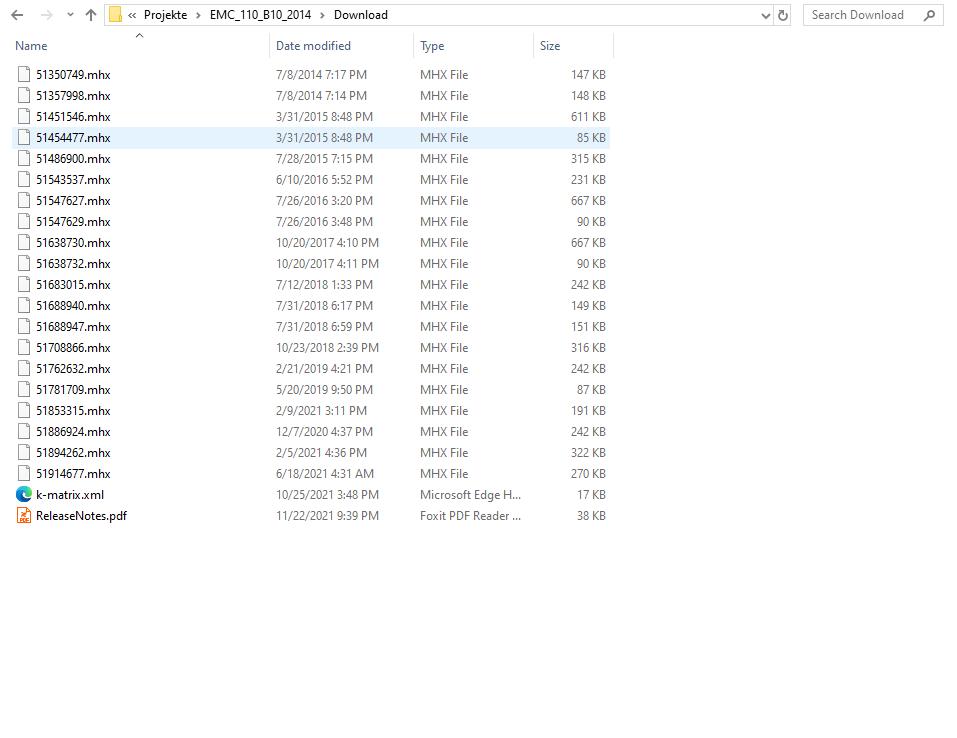Expand chevron after EMC_110_B10_2014 breadcrumb
Image resolution: width=957 pixels, height=738 pixels.
tap(322, 15)
